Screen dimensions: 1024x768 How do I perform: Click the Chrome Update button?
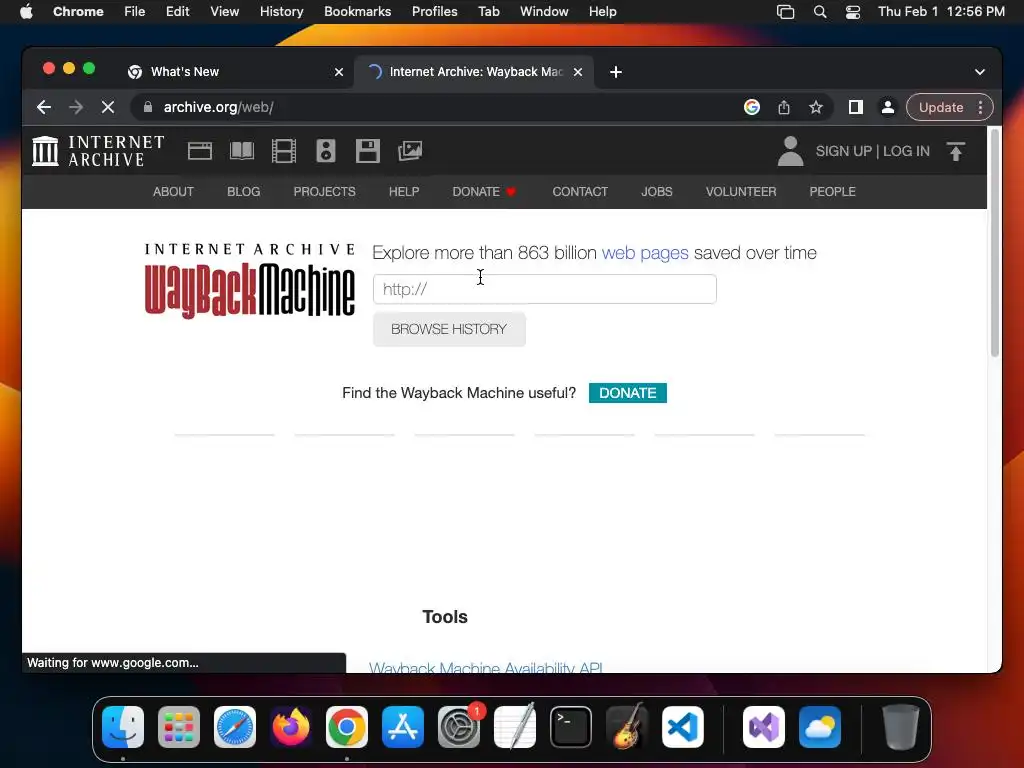[x=941, y=107]
